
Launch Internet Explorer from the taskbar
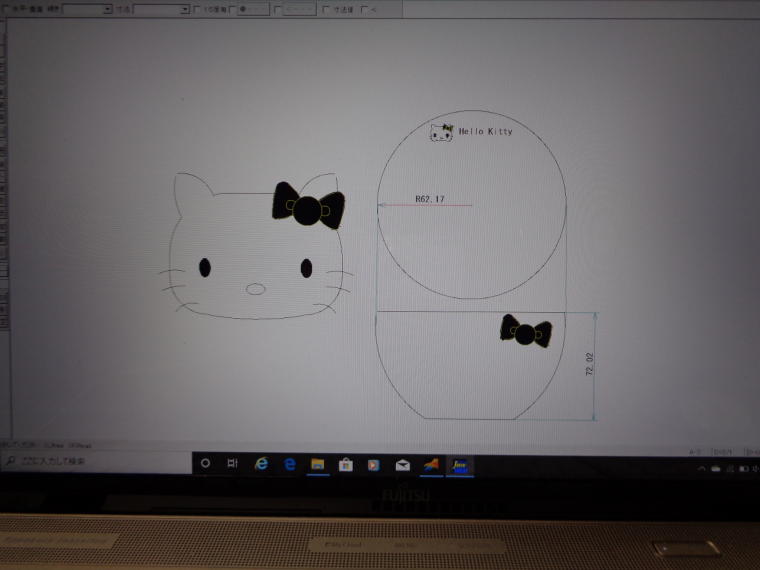coord(261,464)
